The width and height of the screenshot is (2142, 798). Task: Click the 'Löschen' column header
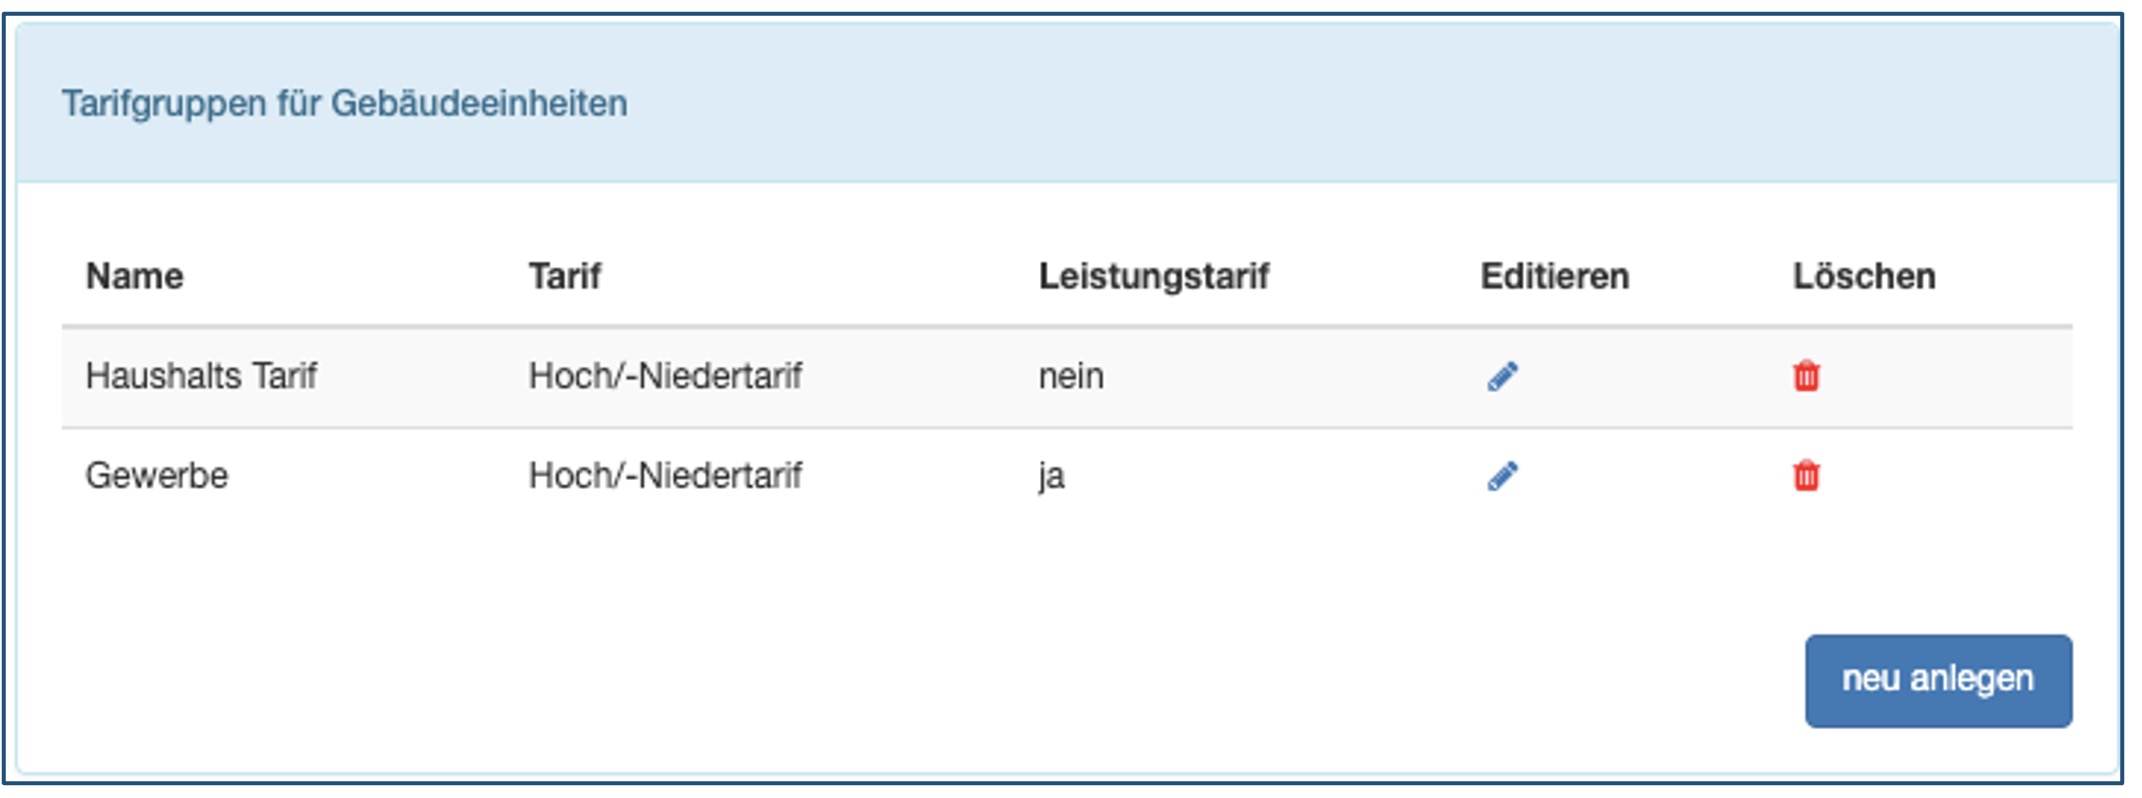click(x=1864, y=276)
